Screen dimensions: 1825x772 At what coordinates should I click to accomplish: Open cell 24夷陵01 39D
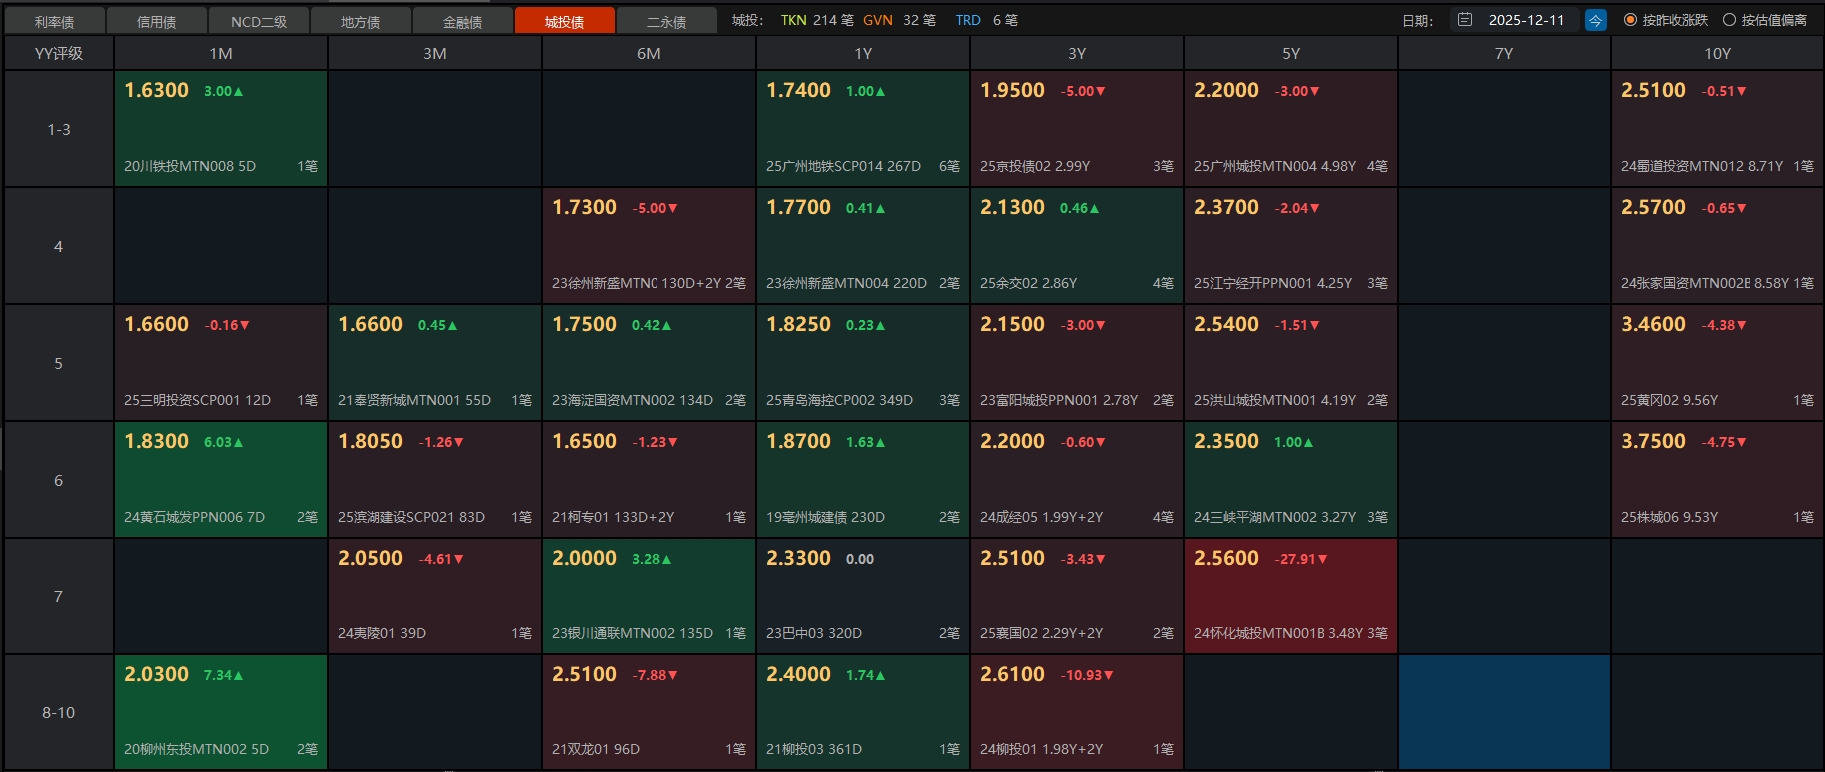tap(435, 596)
